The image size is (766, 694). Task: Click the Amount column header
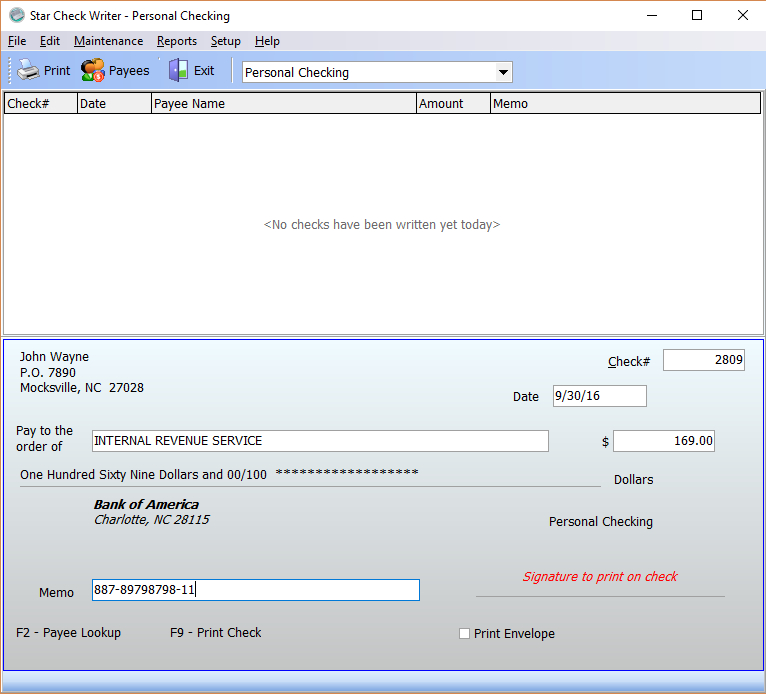(453, 104)
